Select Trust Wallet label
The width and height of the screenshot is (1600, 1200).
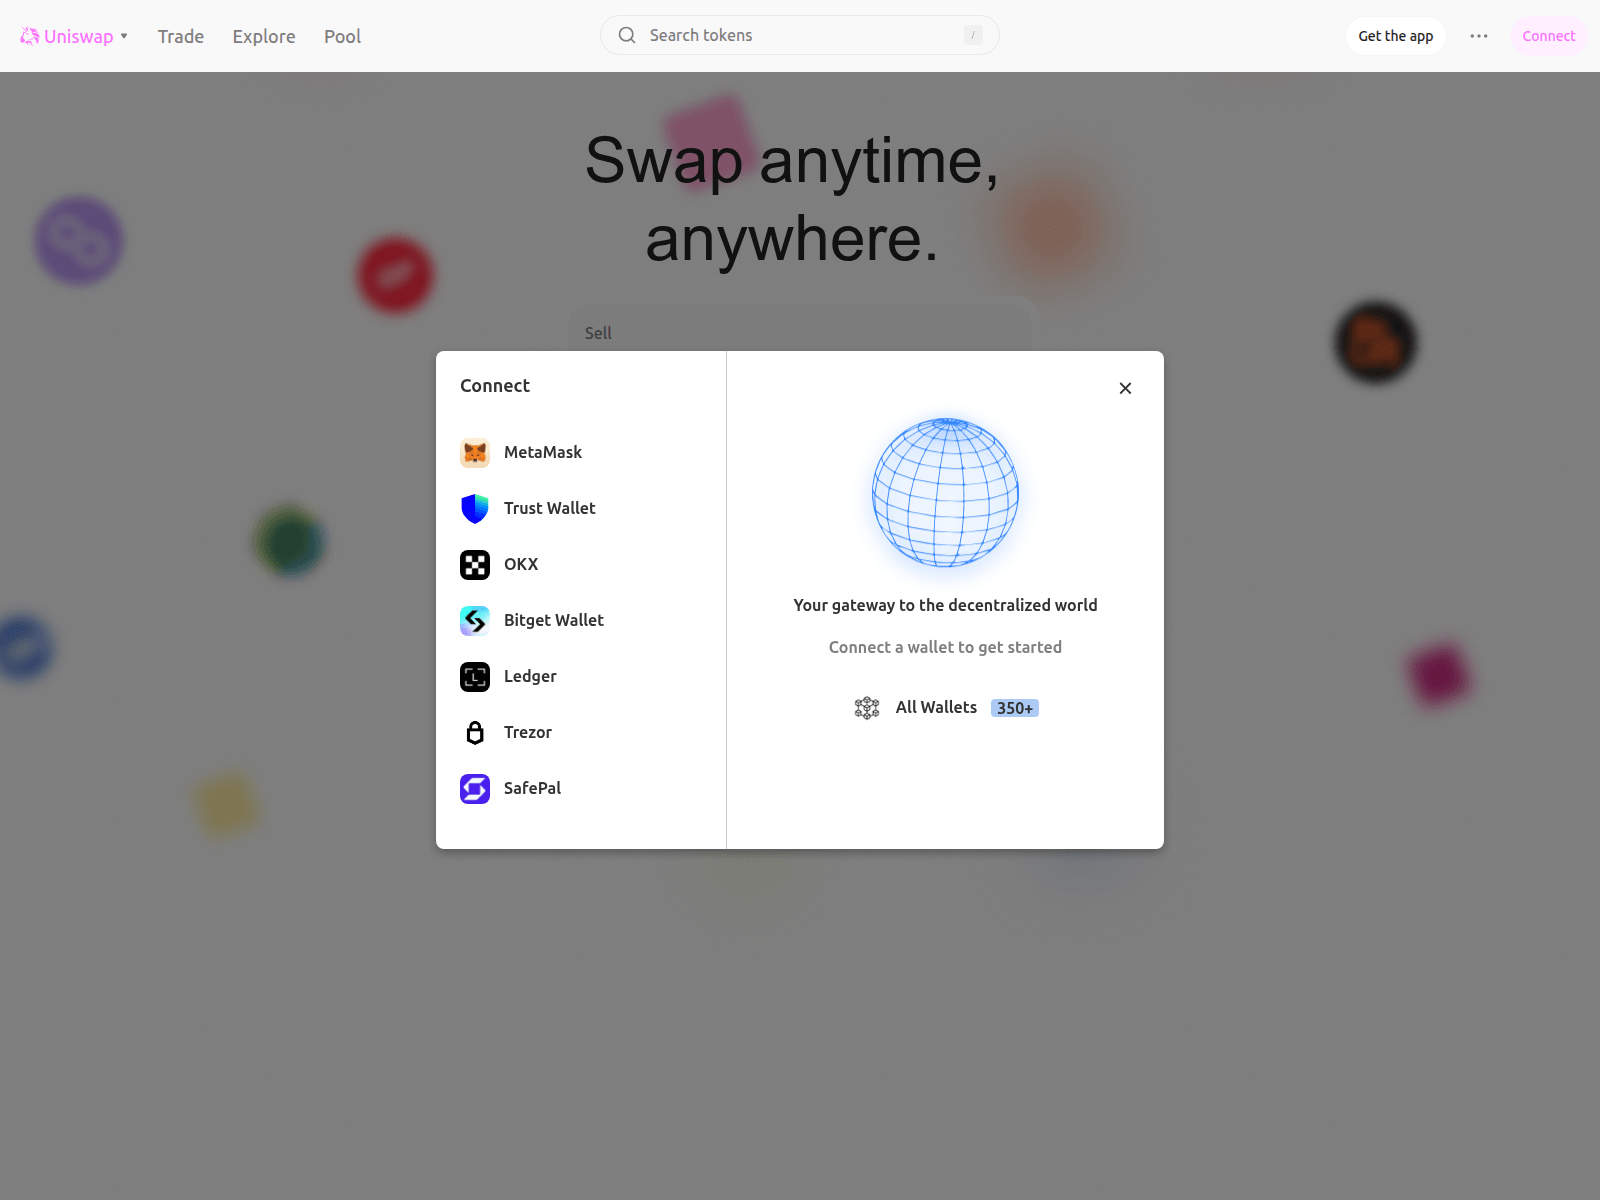coord(549,508)
